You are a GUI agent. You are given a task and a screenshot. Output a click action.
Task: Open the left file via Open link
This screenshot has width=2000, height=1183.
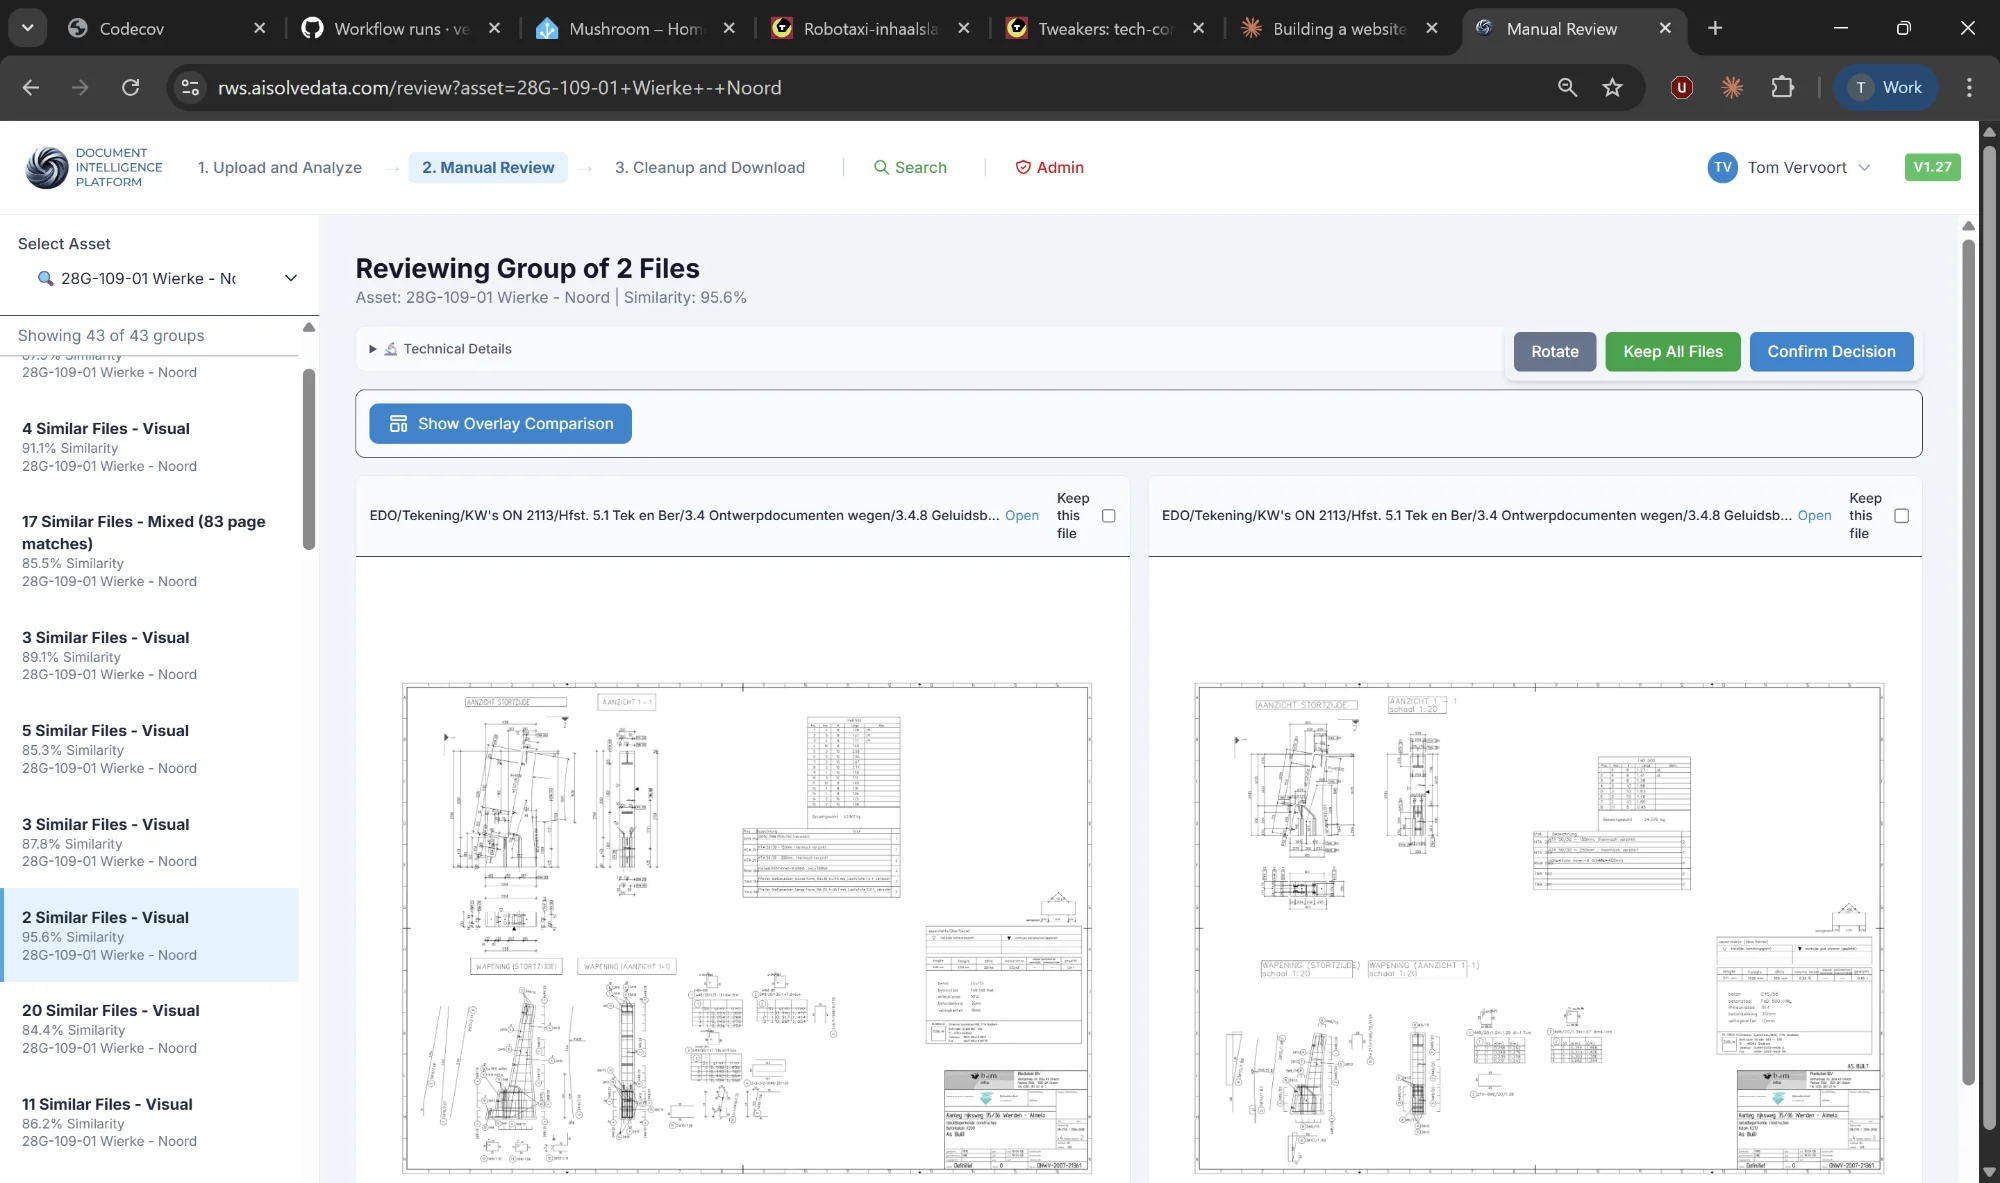point(1021,516)
